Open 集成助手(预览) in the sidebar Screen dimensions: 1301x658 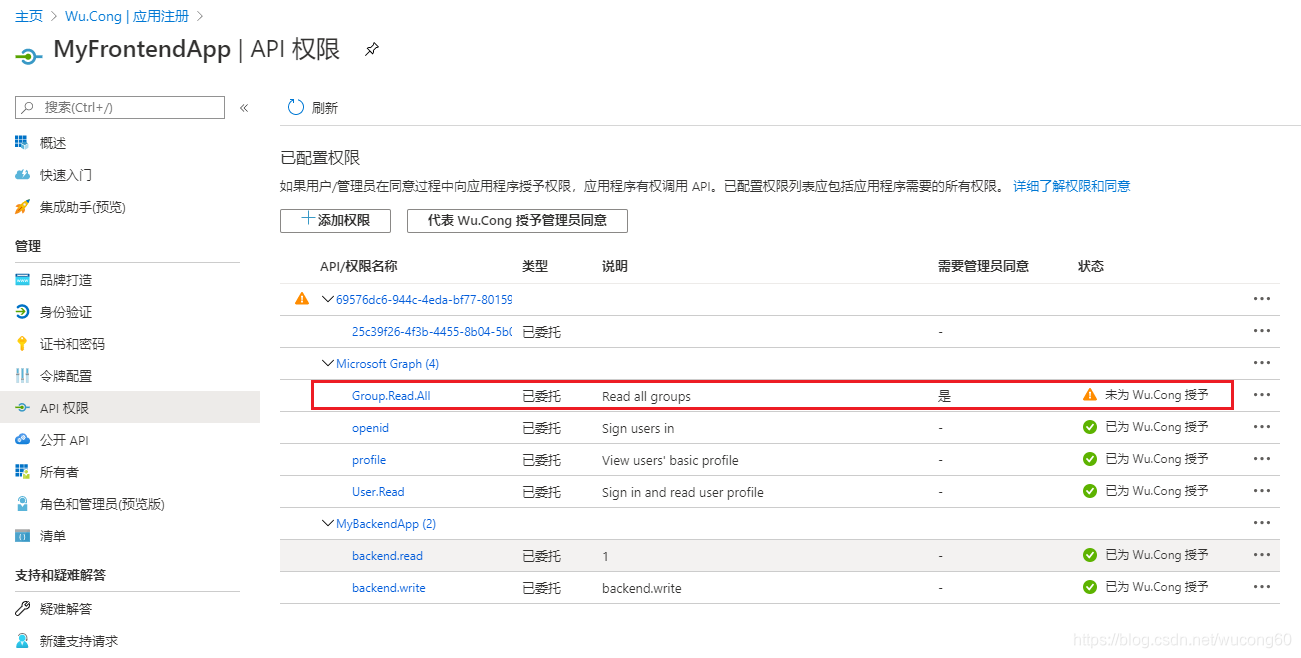pos(83,207)
